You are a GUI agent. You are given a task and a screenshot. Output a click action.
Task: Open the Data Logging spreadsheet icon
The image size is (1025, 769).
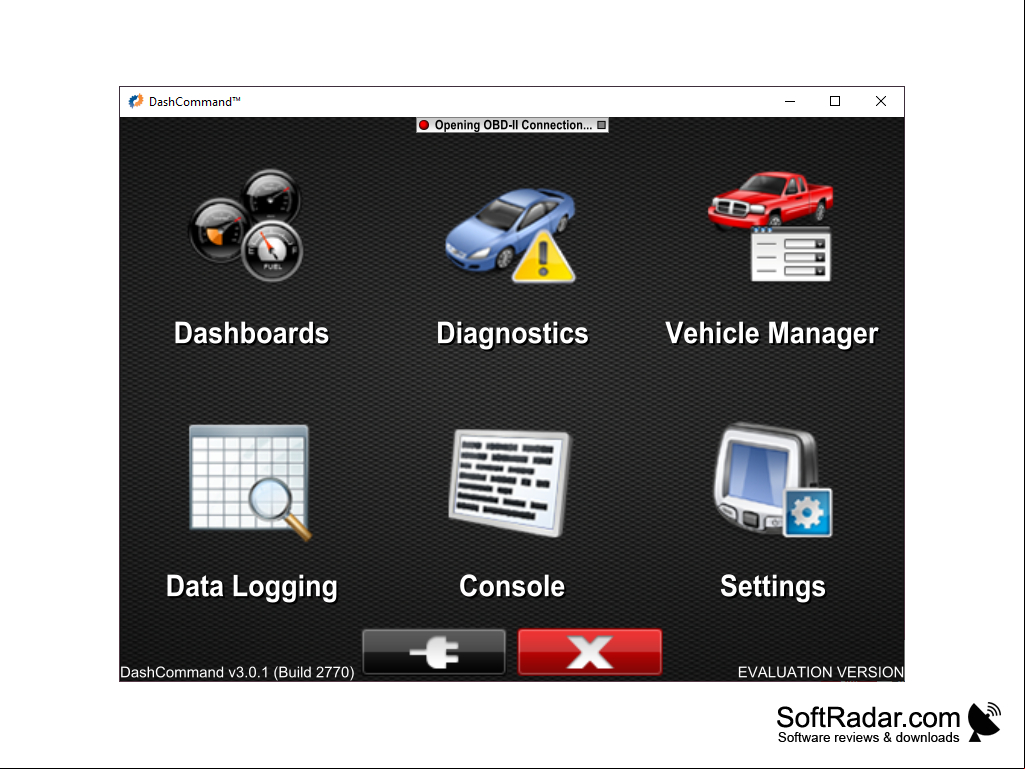pyautogui.click(x=250, y=483)
